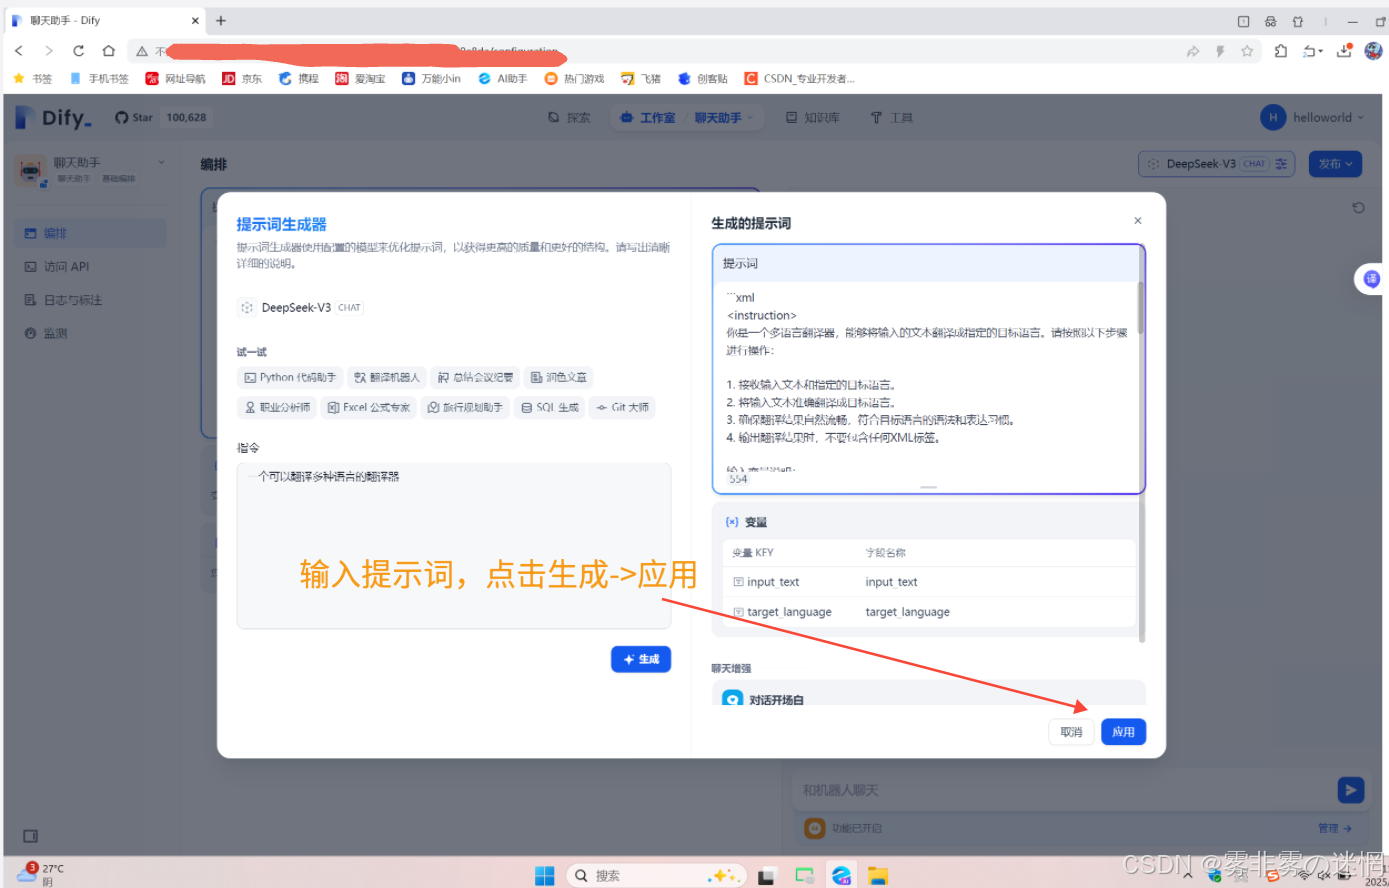Image resolution: width=1389 pixels, height=888 pixels.
Task: Click the floating translate extension icon
Action: (x=1372, y=279)
